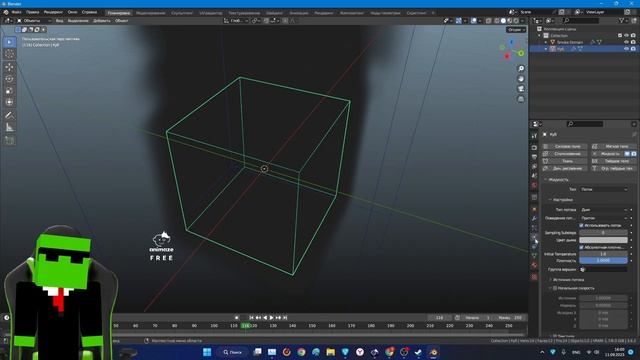Select the Move tool in left toolbar
Image resolution: width=640 pixels, height=360 pixels.
(x=9, y=67)
